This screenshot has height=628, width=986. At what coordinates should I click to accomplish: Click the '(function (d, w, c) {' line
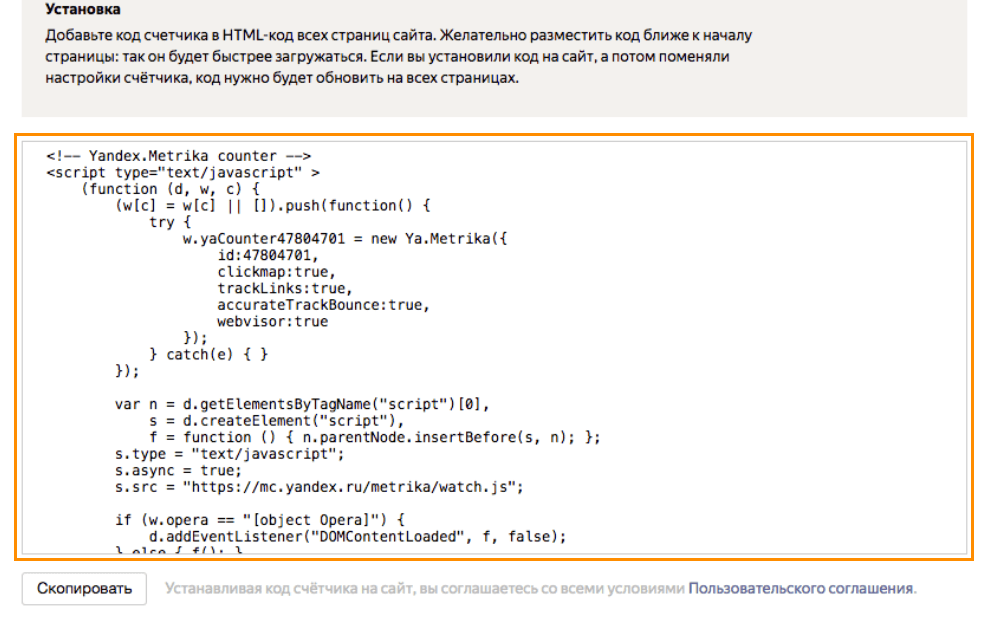pos(170,189)
